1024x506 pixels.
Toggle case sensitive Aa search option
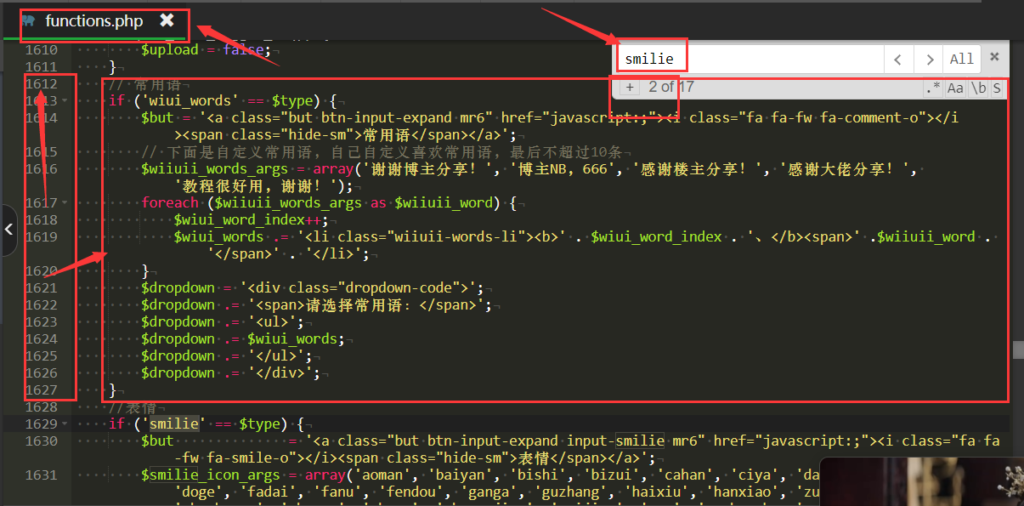[955, 88]
